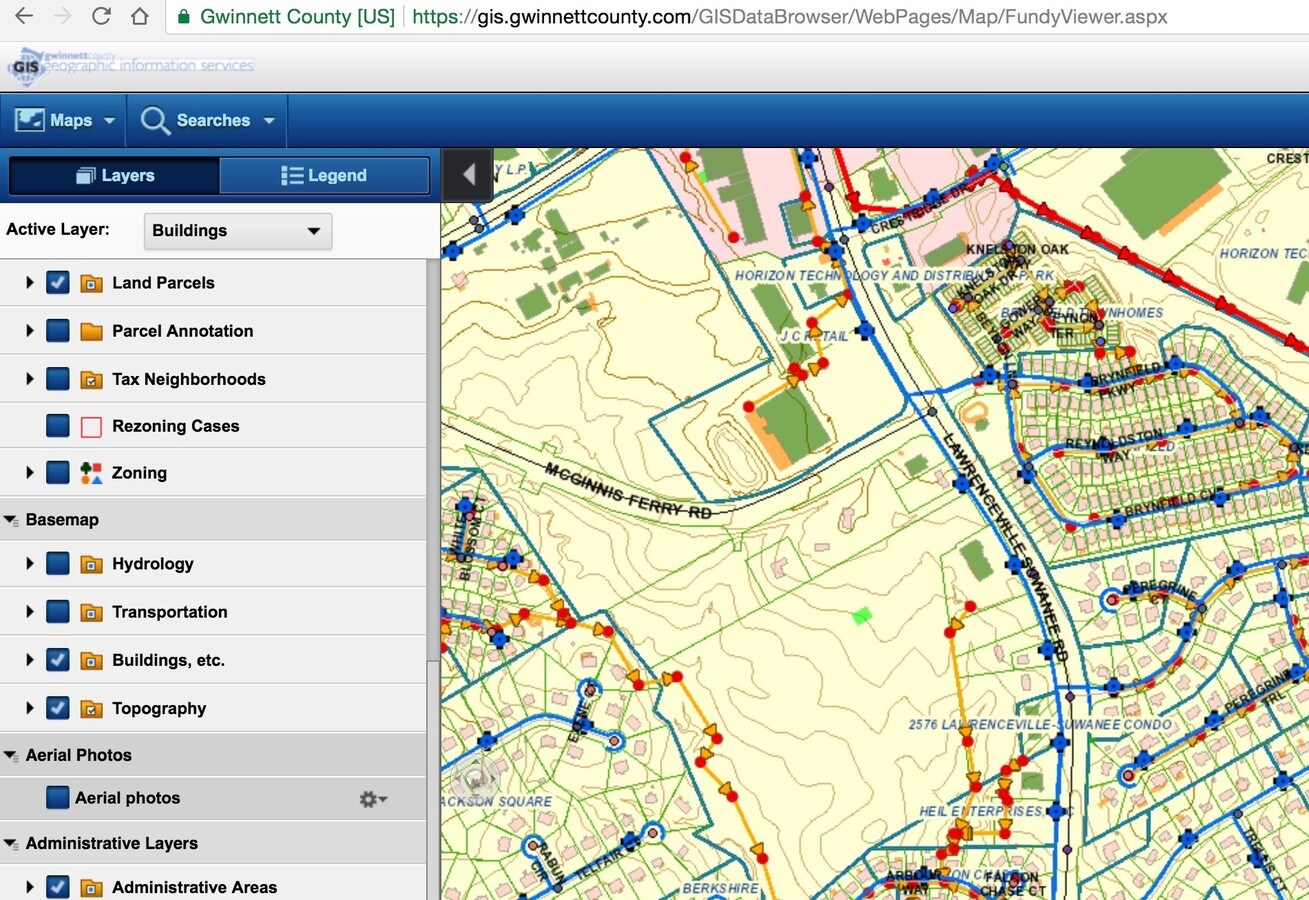Viewport: 1309px width, 900px height.
Task: Switch to the Legend tab
Action: (x=324, y=176)
